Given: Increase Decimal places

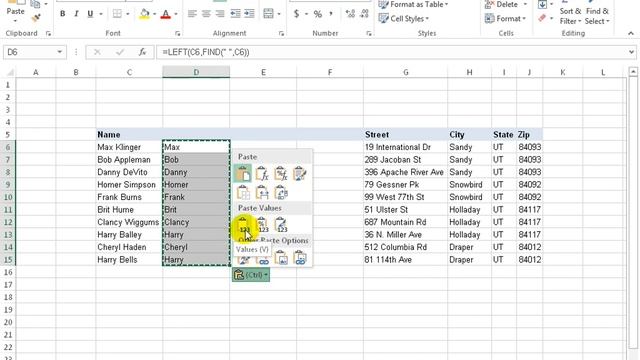Looking at the screenshot, I should point(350,14).
